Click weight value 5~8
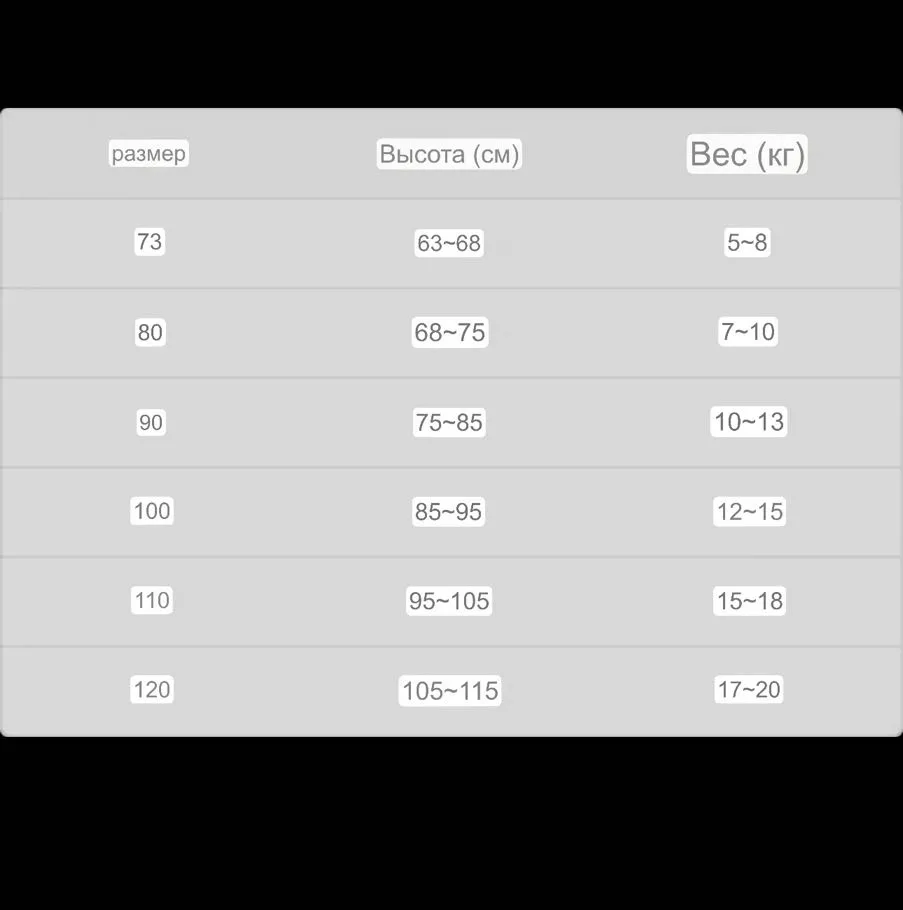Viewport: 903px width, 910px height. 747,242
